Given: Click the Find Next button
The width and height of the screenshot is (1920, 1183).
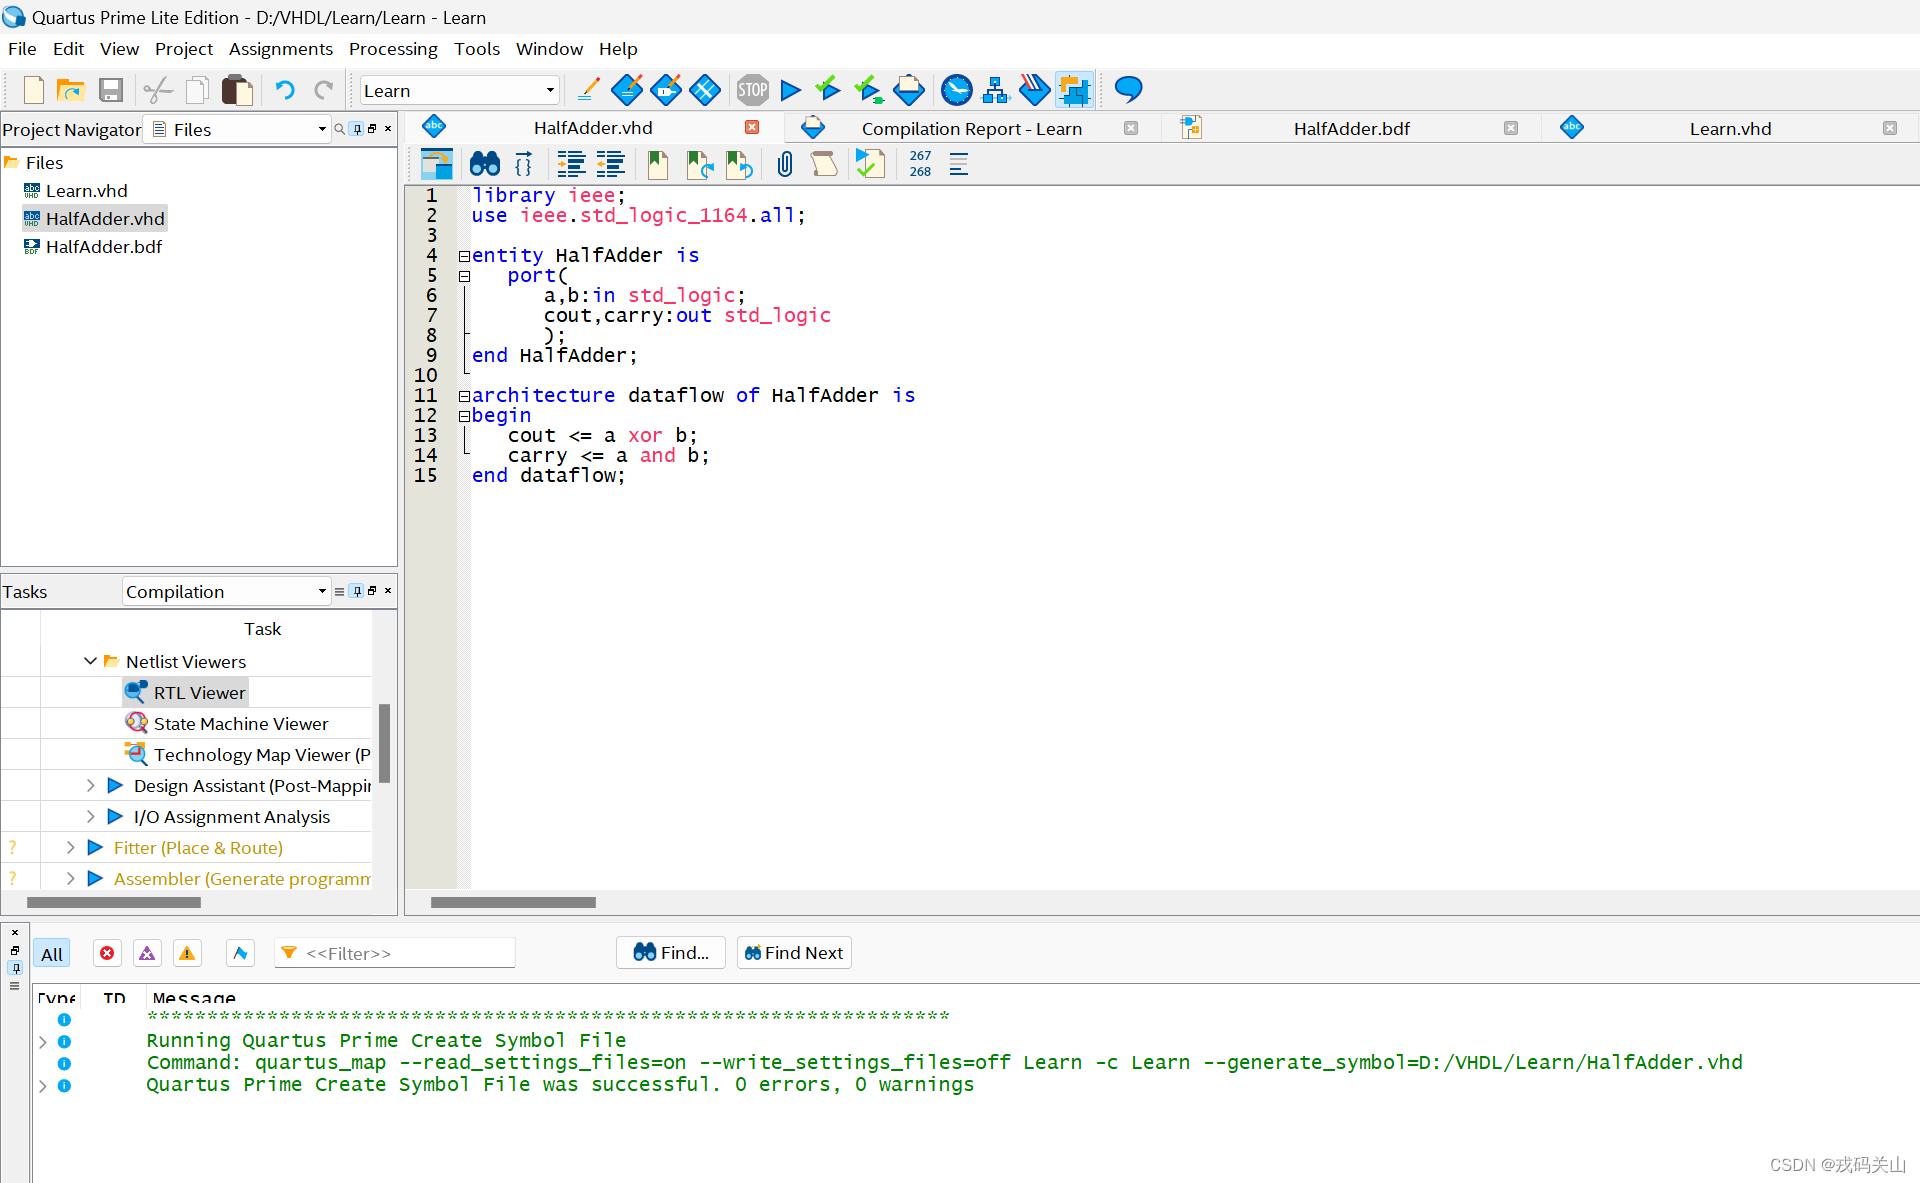Looking at the screenshot, I should [x=794, y=953].
